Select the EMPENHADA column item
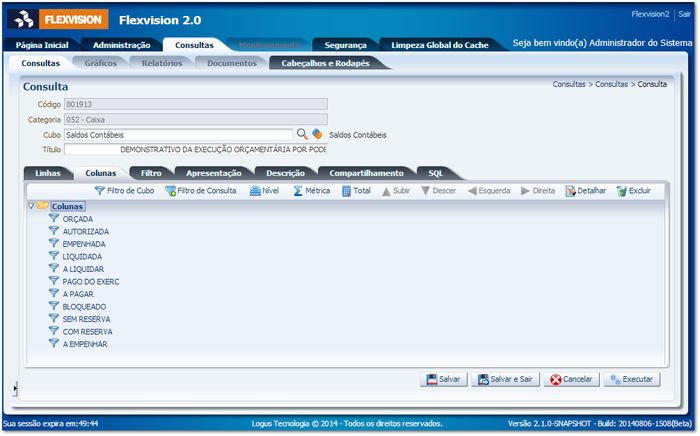 coord(85,243)
